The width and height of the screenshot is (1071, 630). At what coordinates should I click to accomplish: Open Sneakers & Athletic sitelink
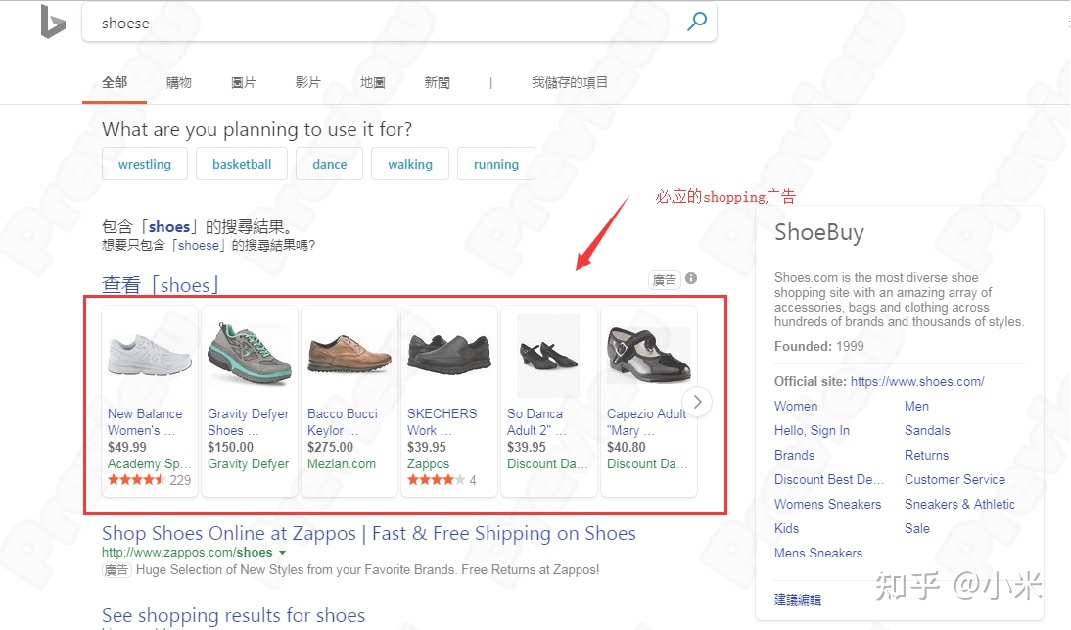(x=960, y=504)
